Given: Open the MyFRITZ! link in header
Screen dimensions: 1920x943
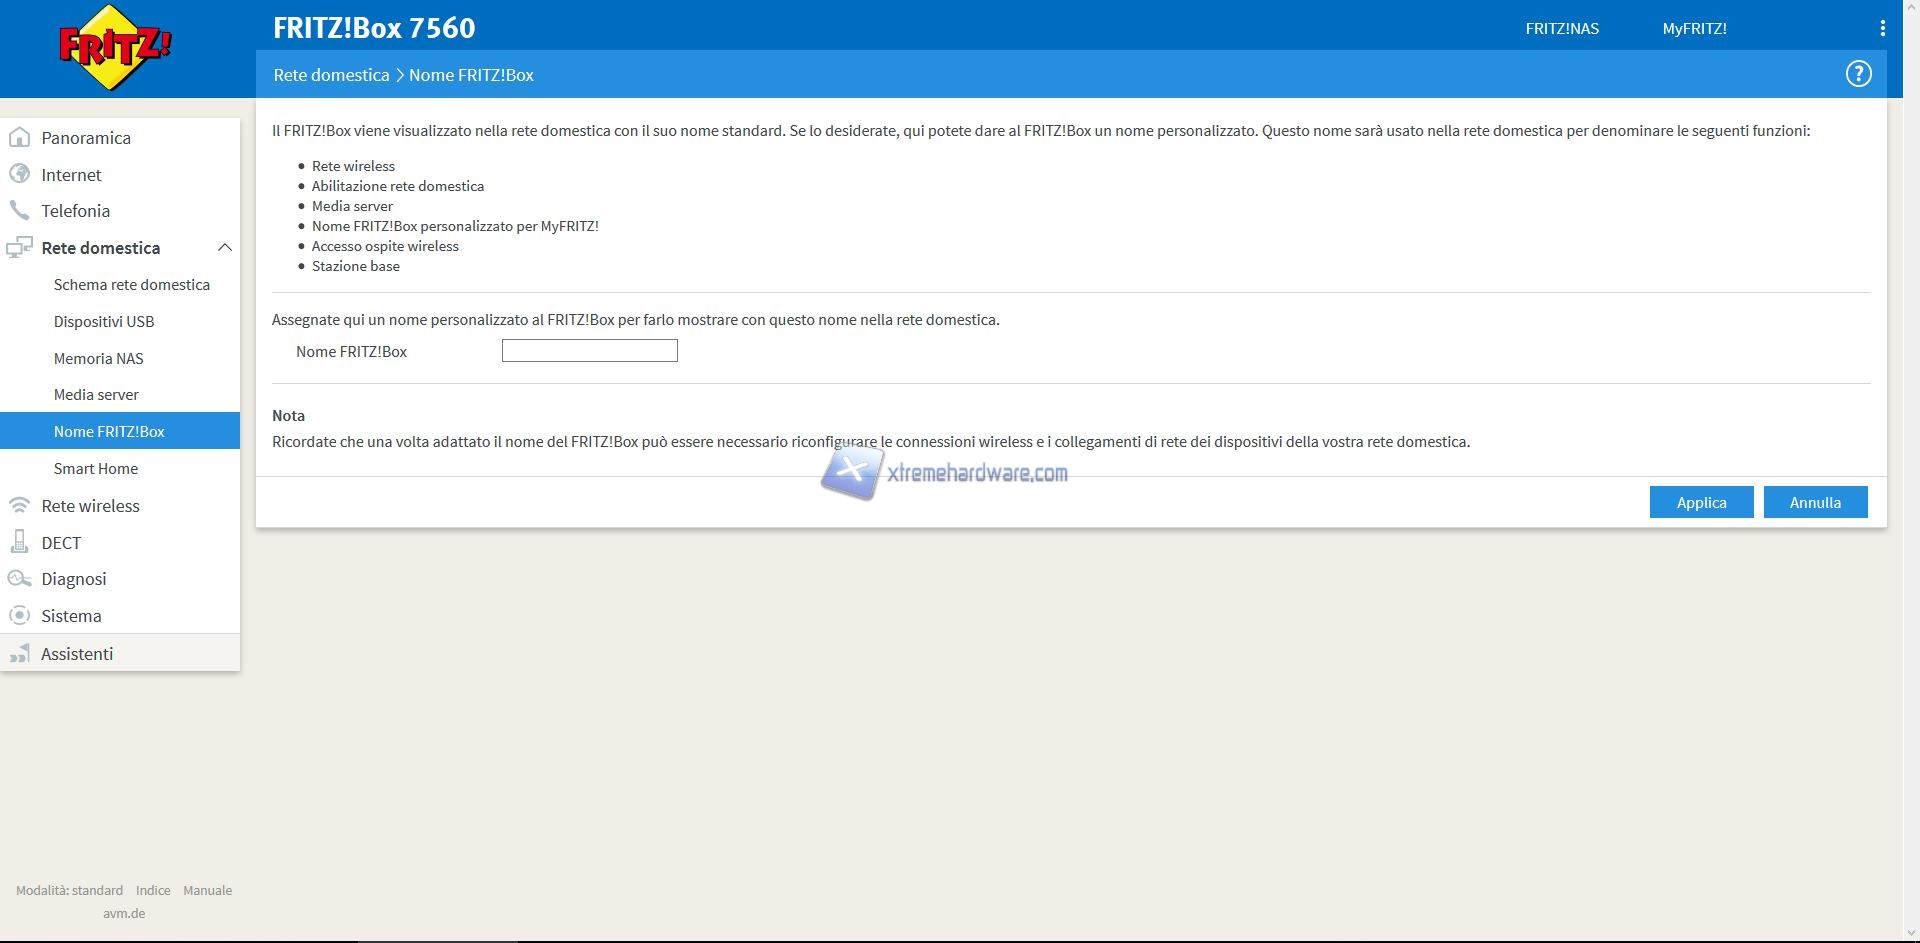Looking at the screenshot, I should [1694, 29].
